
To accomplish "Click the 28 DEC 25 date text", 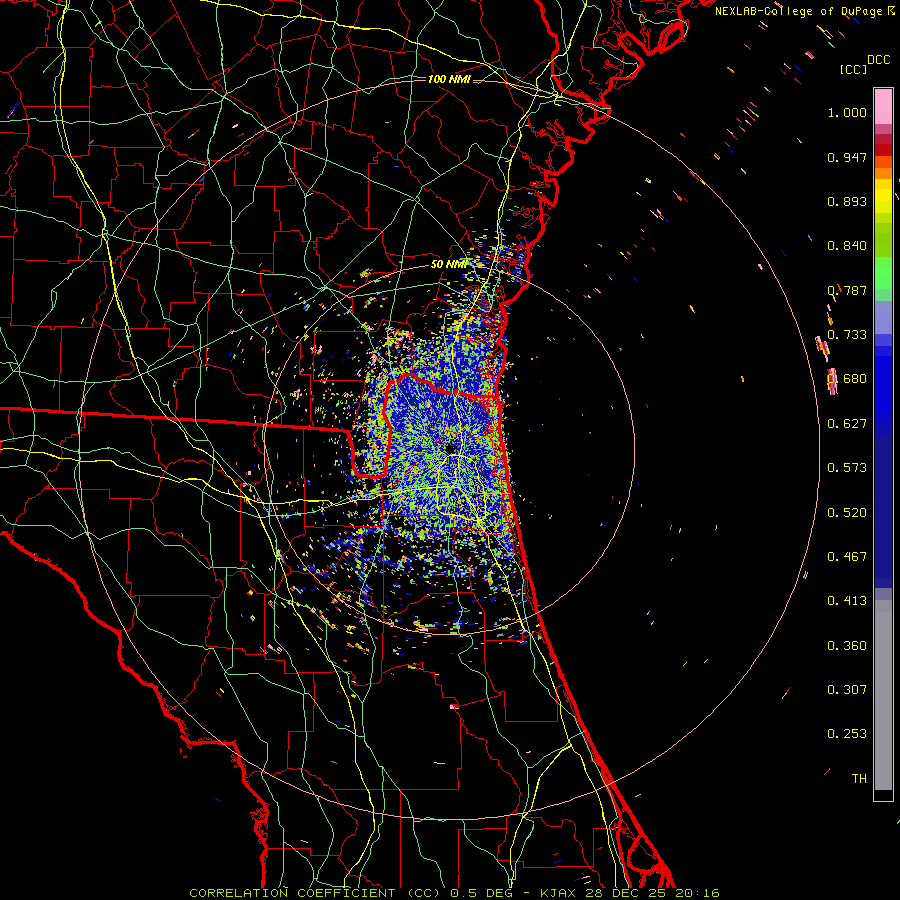I will click(x=627, y=893).
